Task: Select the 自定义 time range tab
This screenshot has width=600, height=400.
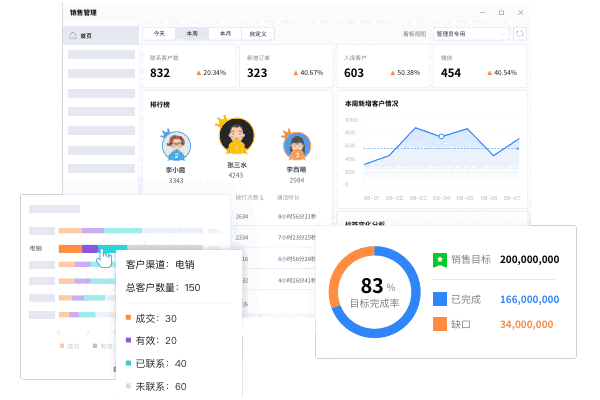Action: pos(258,34)
